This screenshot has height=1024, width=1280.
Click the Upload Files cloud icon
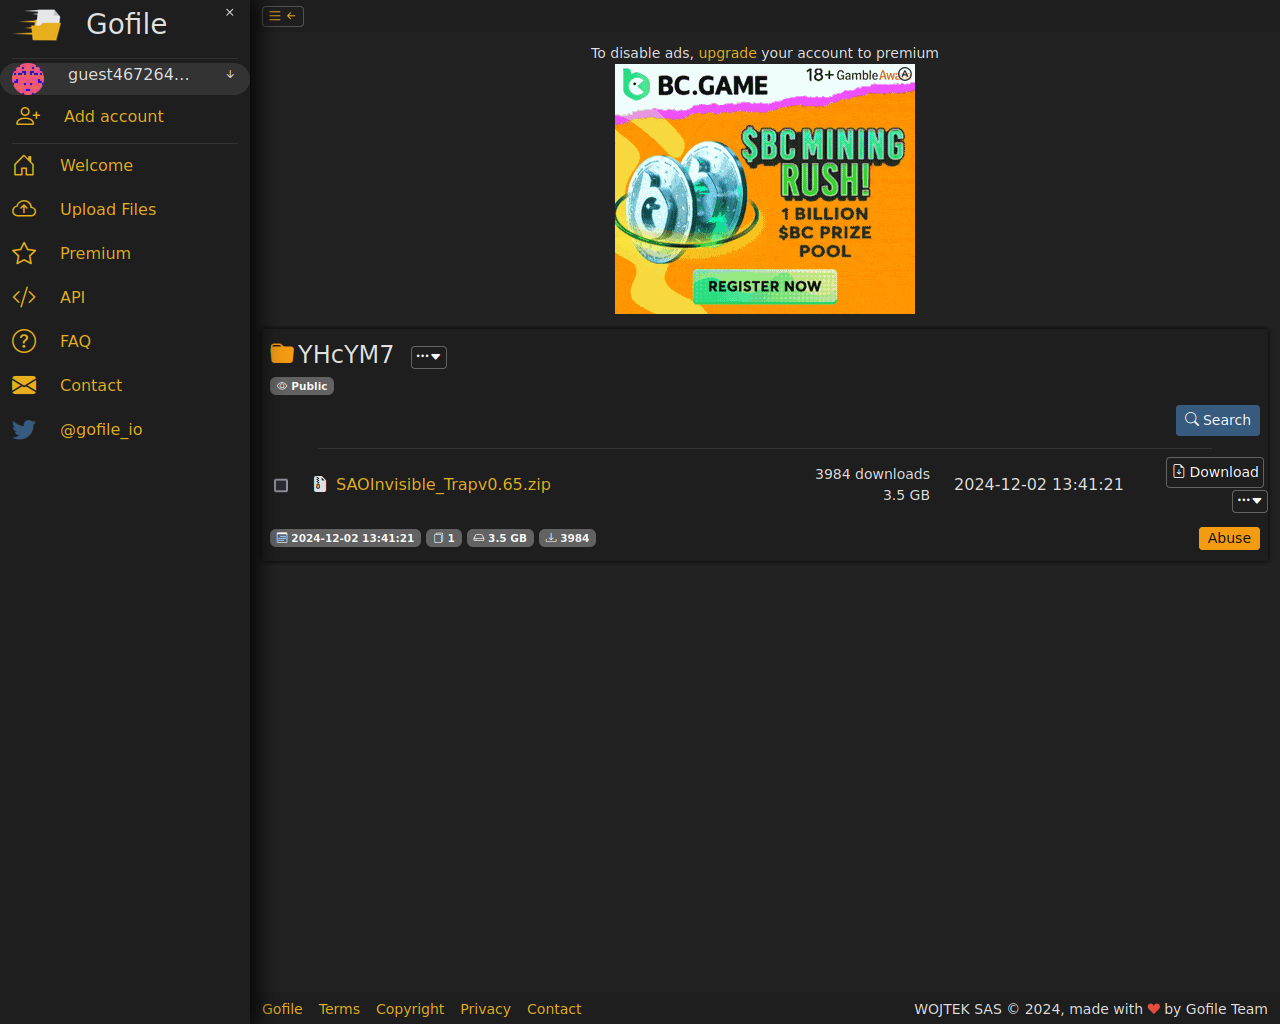pyautogui.click(x=24, y=209)
